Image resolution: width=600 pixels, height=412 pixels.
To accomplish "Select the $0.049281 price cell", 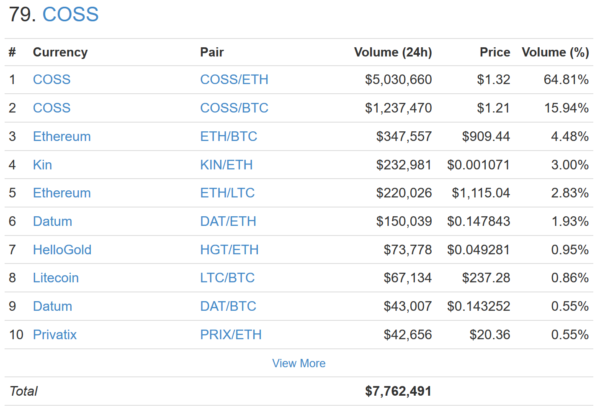I will [x=479, y=250].
